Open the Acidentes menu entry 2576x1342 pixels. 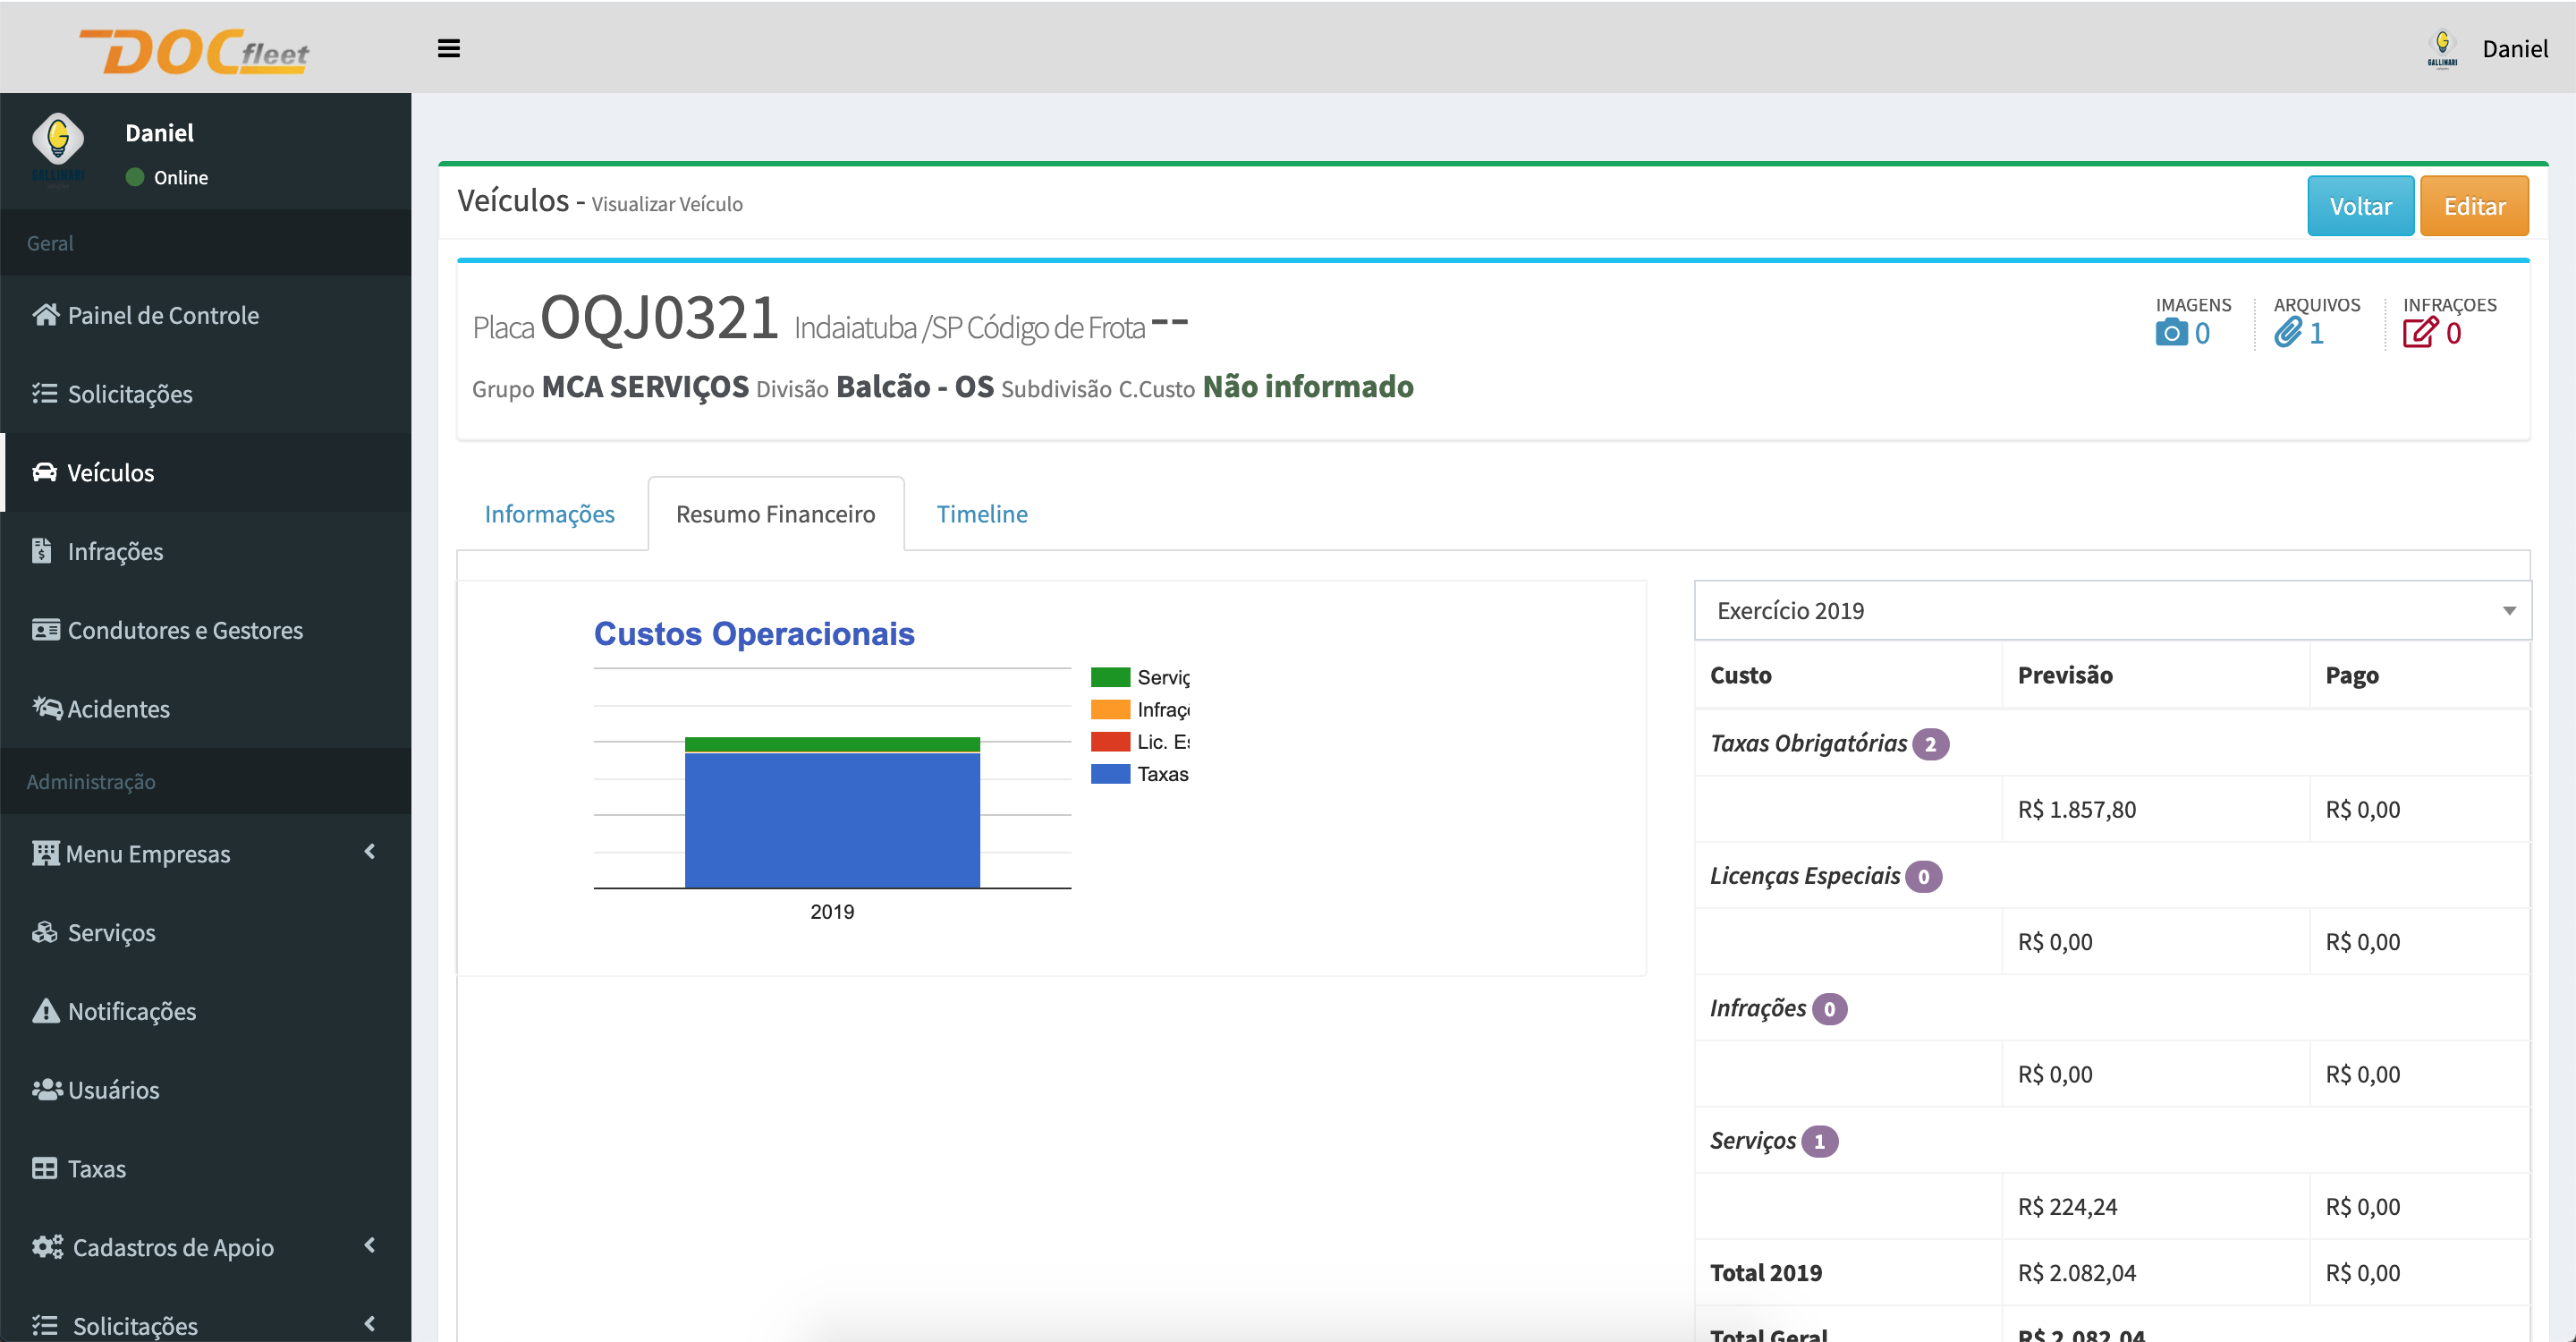tap(206, 708)
